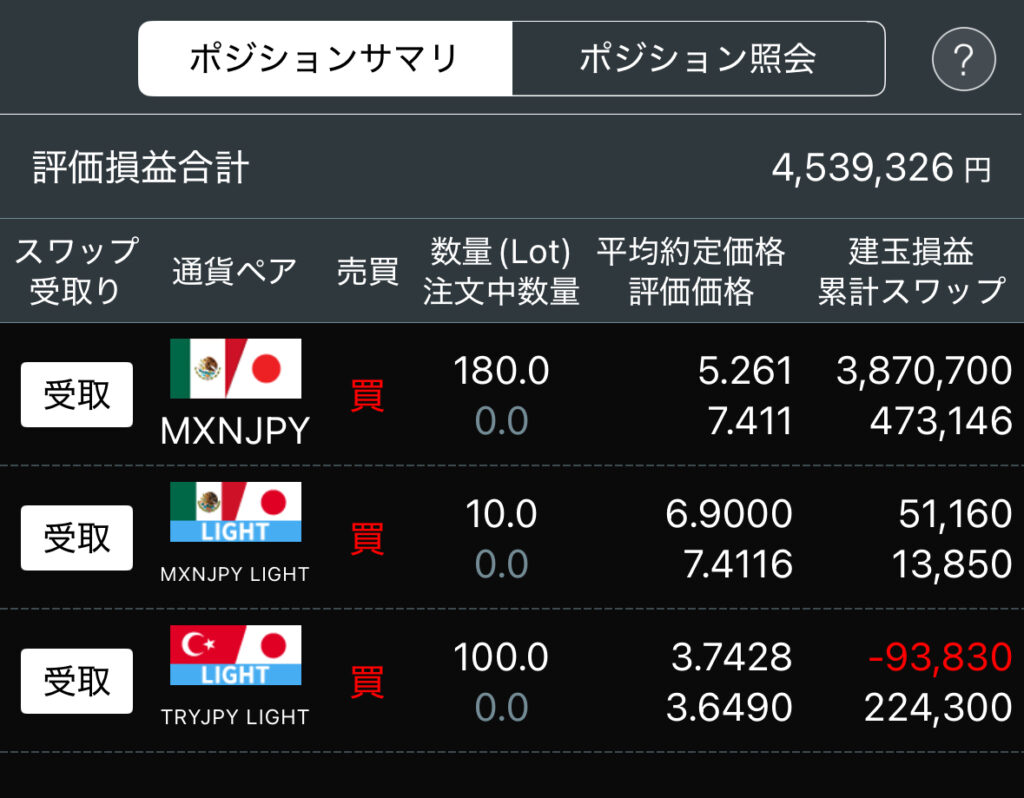Tap the MXNJPY Mexico-Japan flag icon
This screenshot has height=798, width=1024.
236,368
